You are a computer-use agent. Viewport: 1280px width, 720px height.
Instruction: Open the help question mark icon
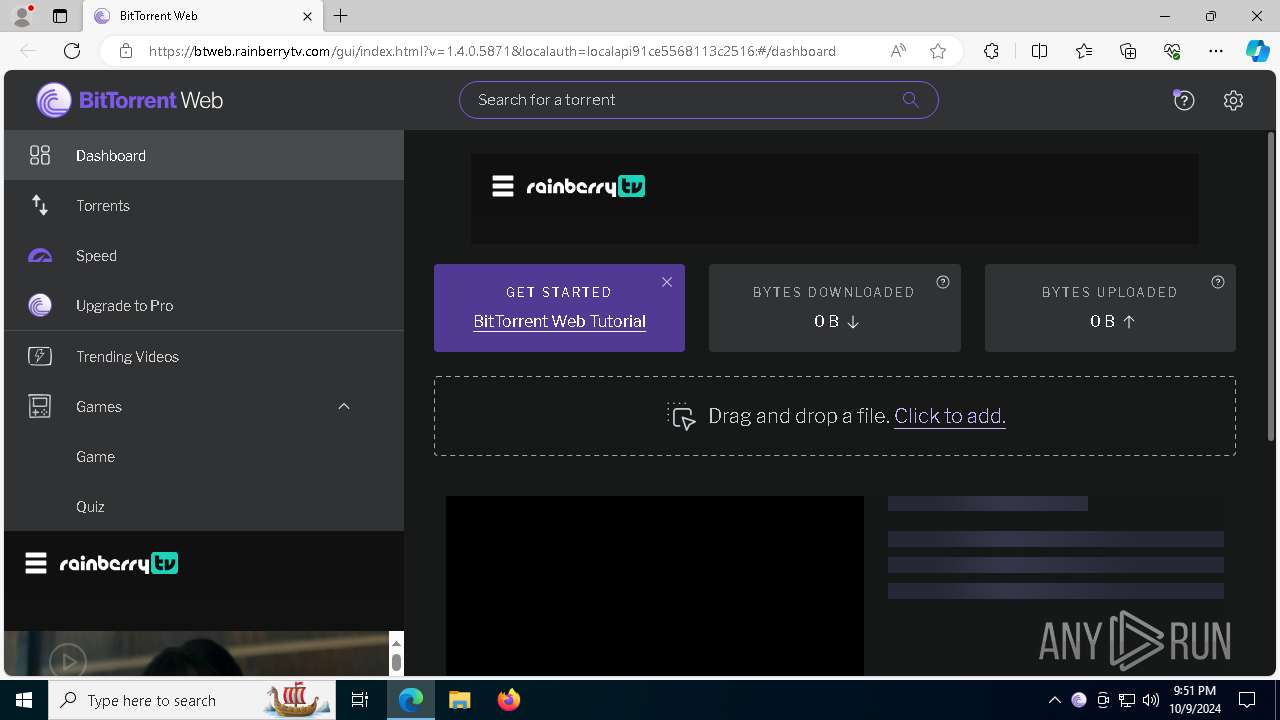[1184, 100]
